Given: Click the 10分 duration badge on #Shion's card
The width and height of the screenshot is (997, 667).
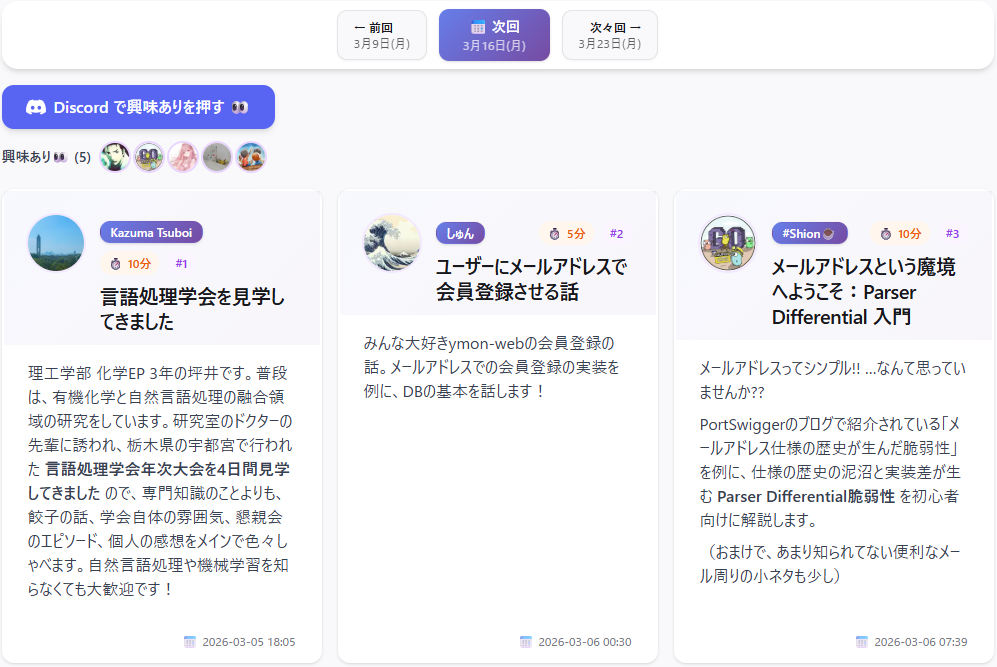Looking at the screenshot, I should click(901, 233).
